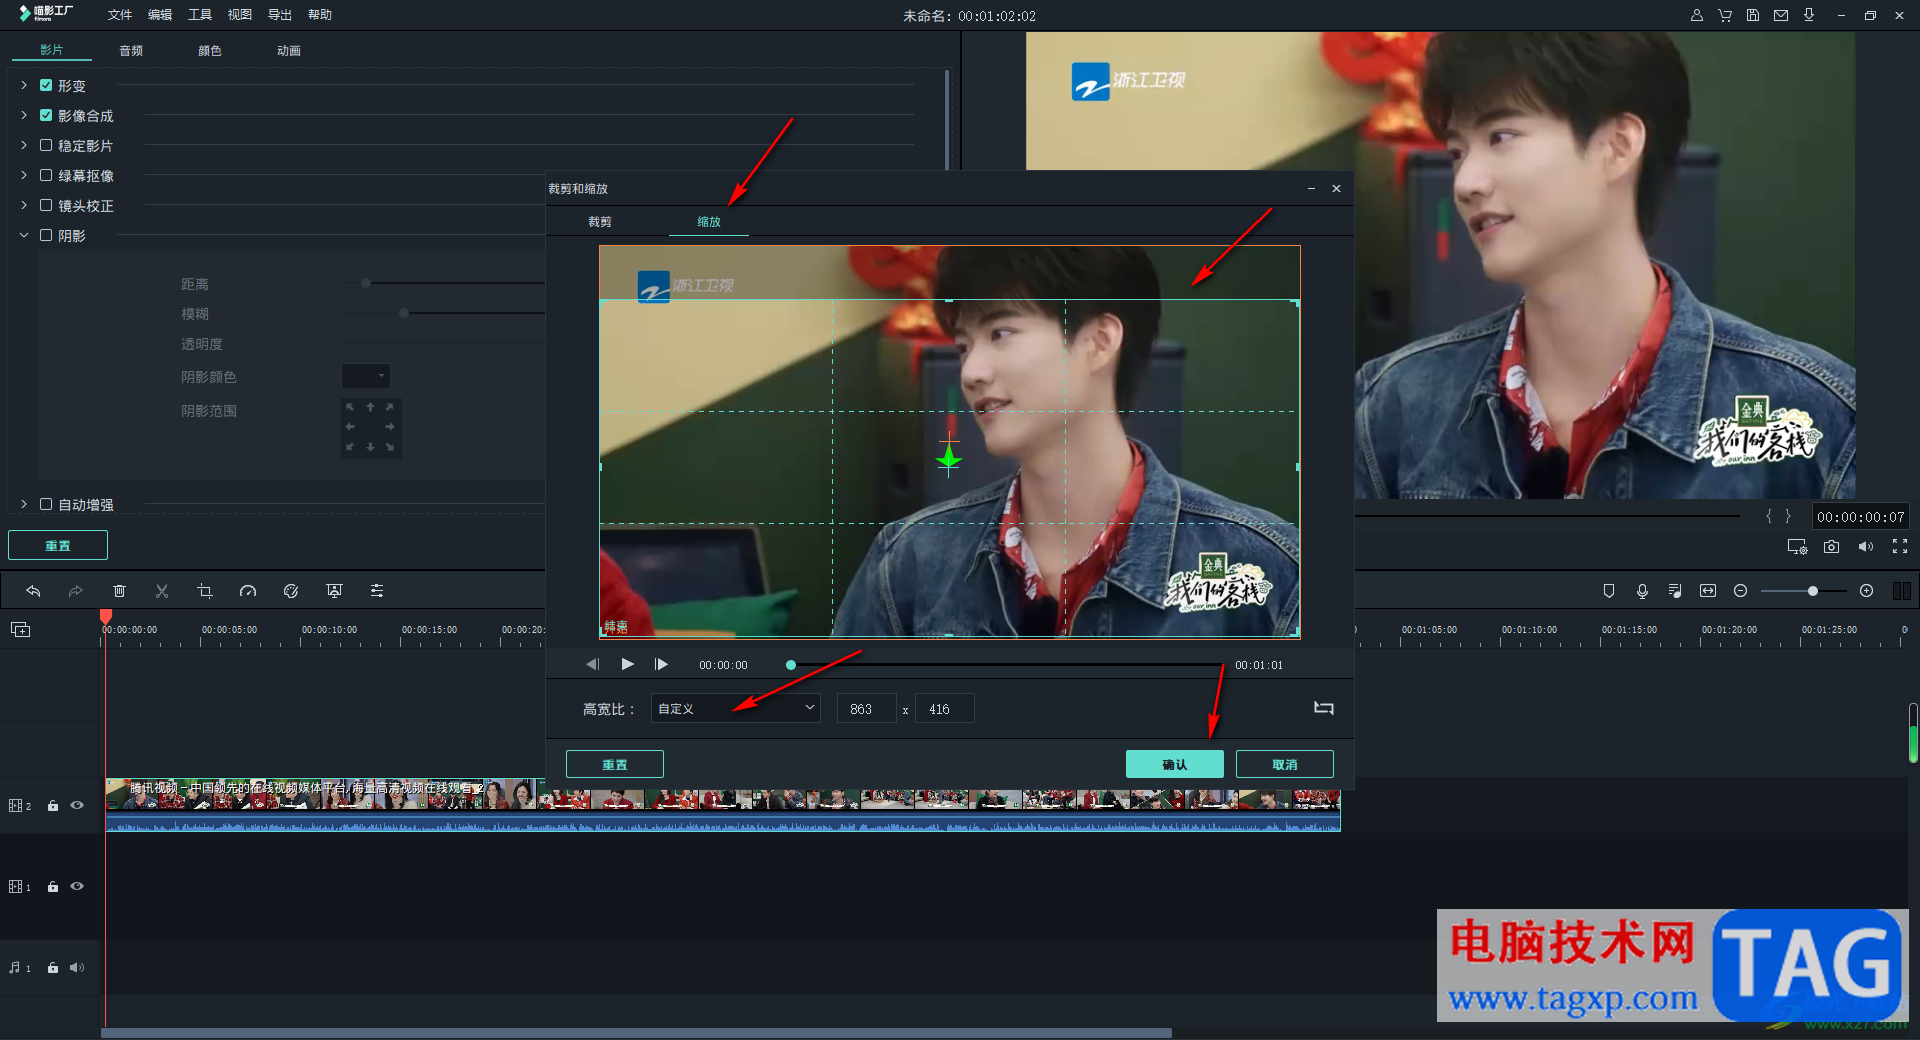Toggle the 形变 checkbox
This screenshot has height=1040, width=1920.
point(46,85)
